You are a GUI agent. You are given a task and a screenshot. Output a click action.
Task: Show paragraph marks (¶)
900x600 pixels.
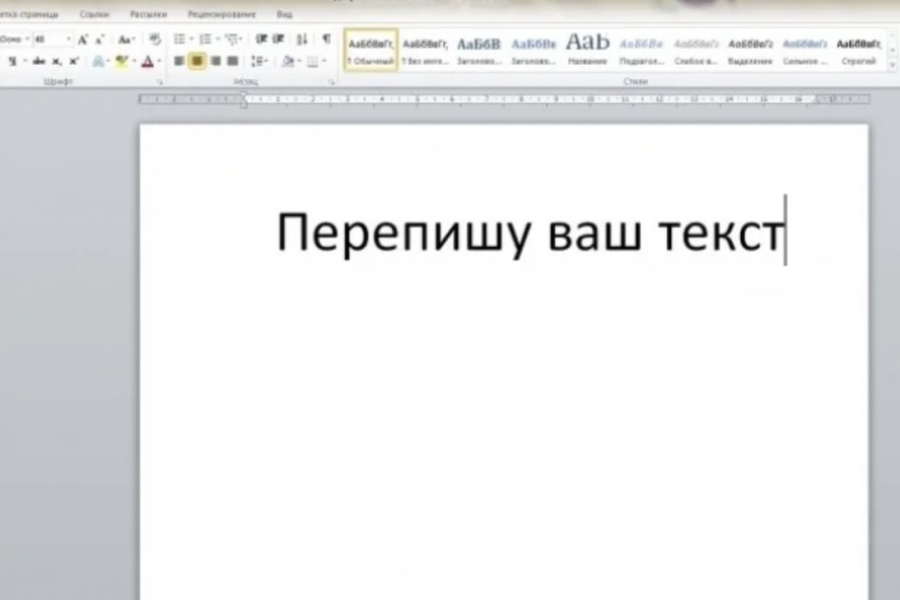coord(326,39)
